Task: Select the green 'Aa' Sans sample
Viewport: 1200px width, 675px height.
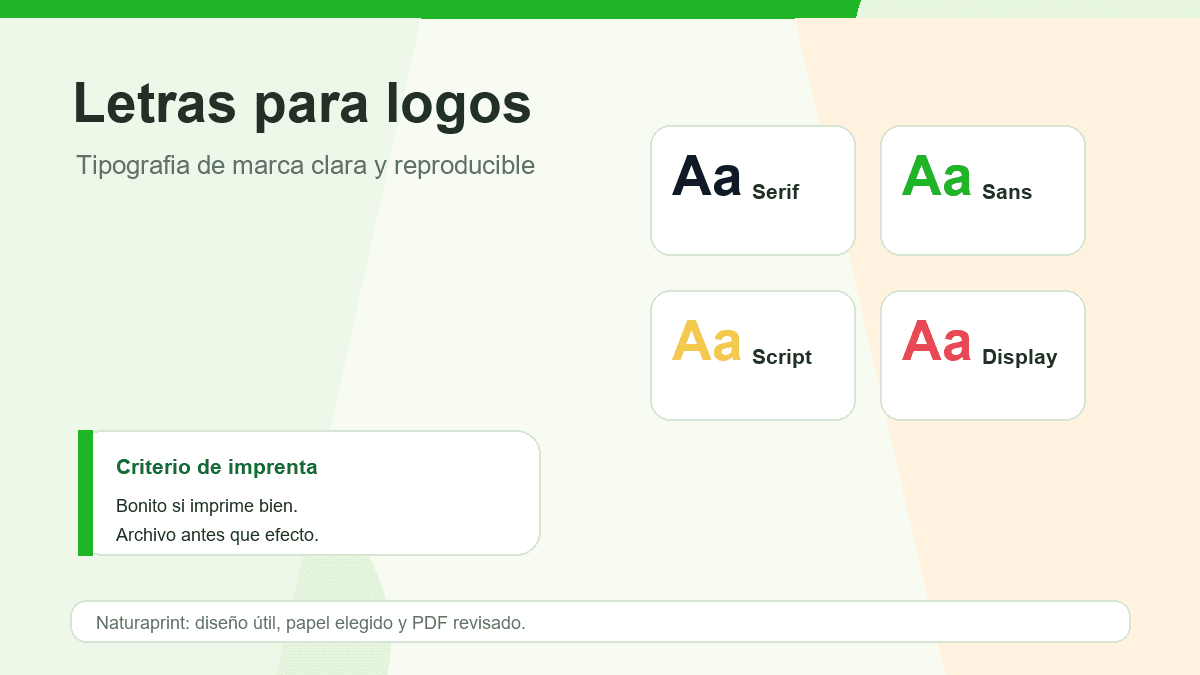Action: 936,176
